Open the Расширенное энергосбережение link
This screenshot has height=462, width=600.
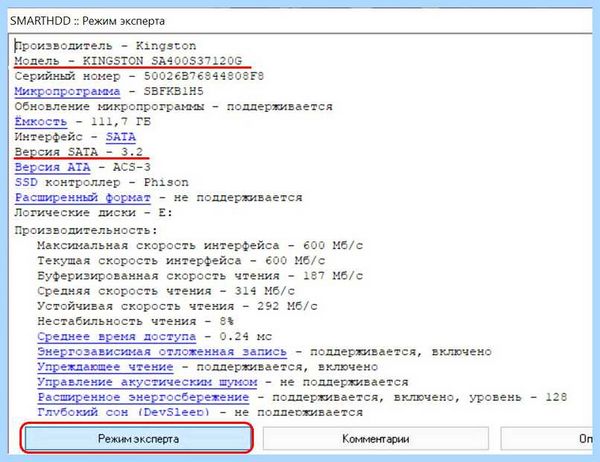(x=143, y=397)
